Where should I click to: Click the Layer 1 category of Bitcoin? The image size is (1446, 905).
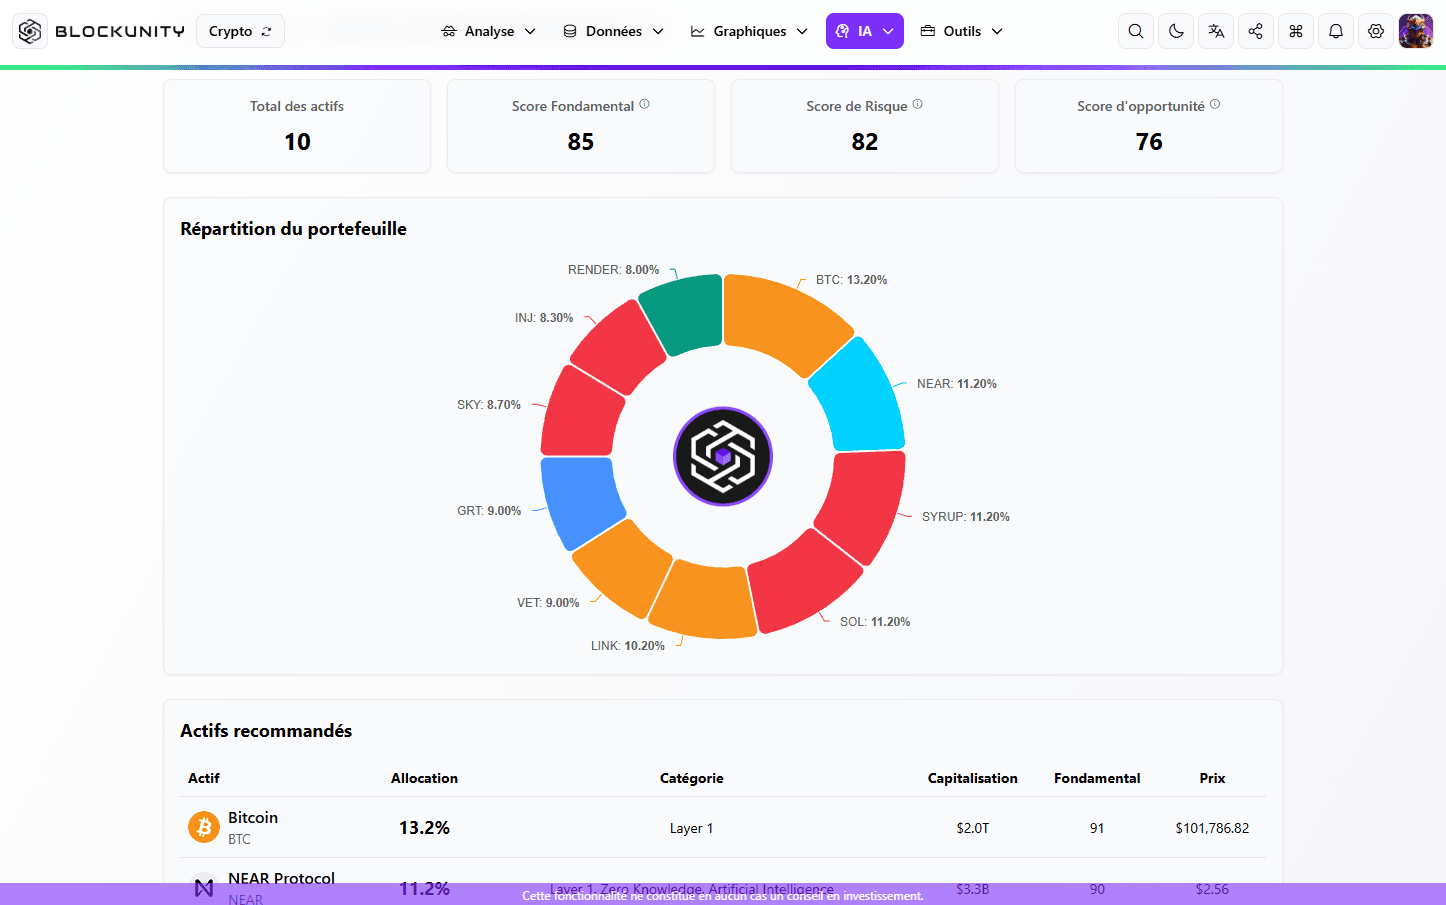click(x=691, y=828)
